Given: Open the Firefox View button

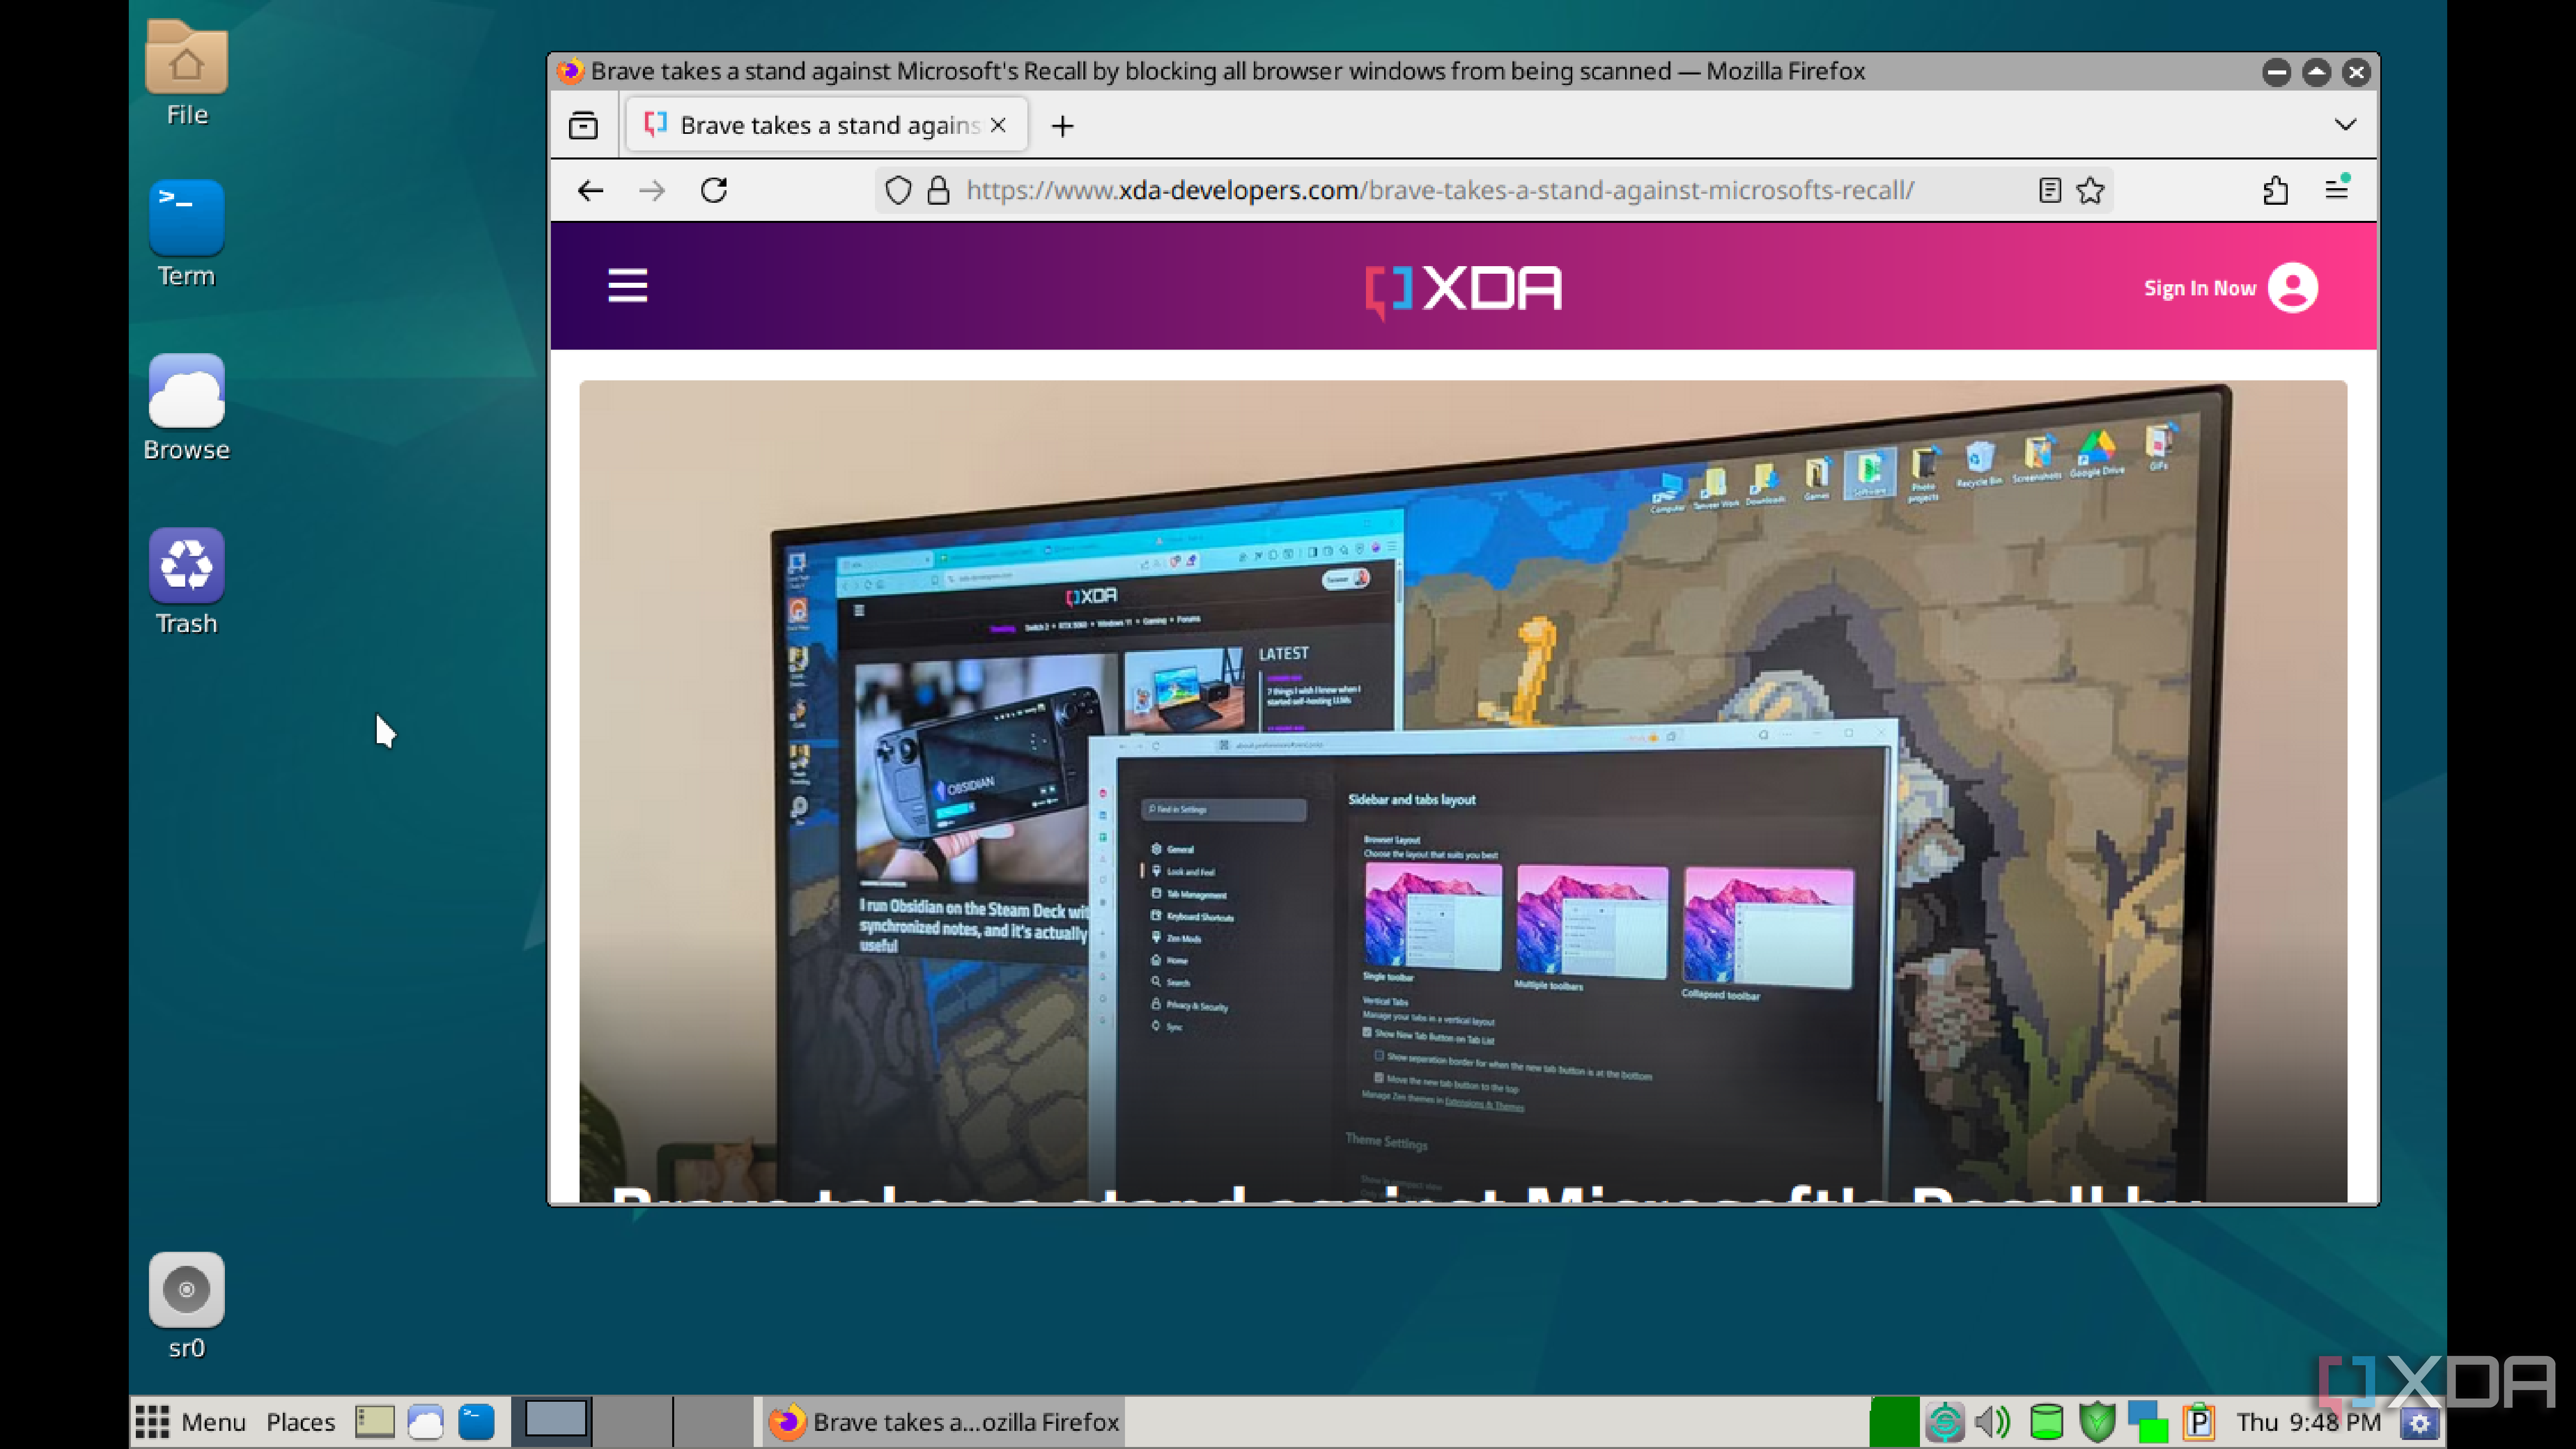Looking at the screenshot, I should coord(583,125).
